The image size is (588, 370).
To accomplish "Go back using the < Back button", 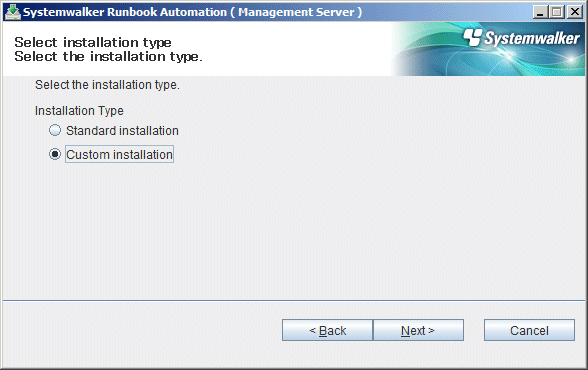I will click(327, 330).
